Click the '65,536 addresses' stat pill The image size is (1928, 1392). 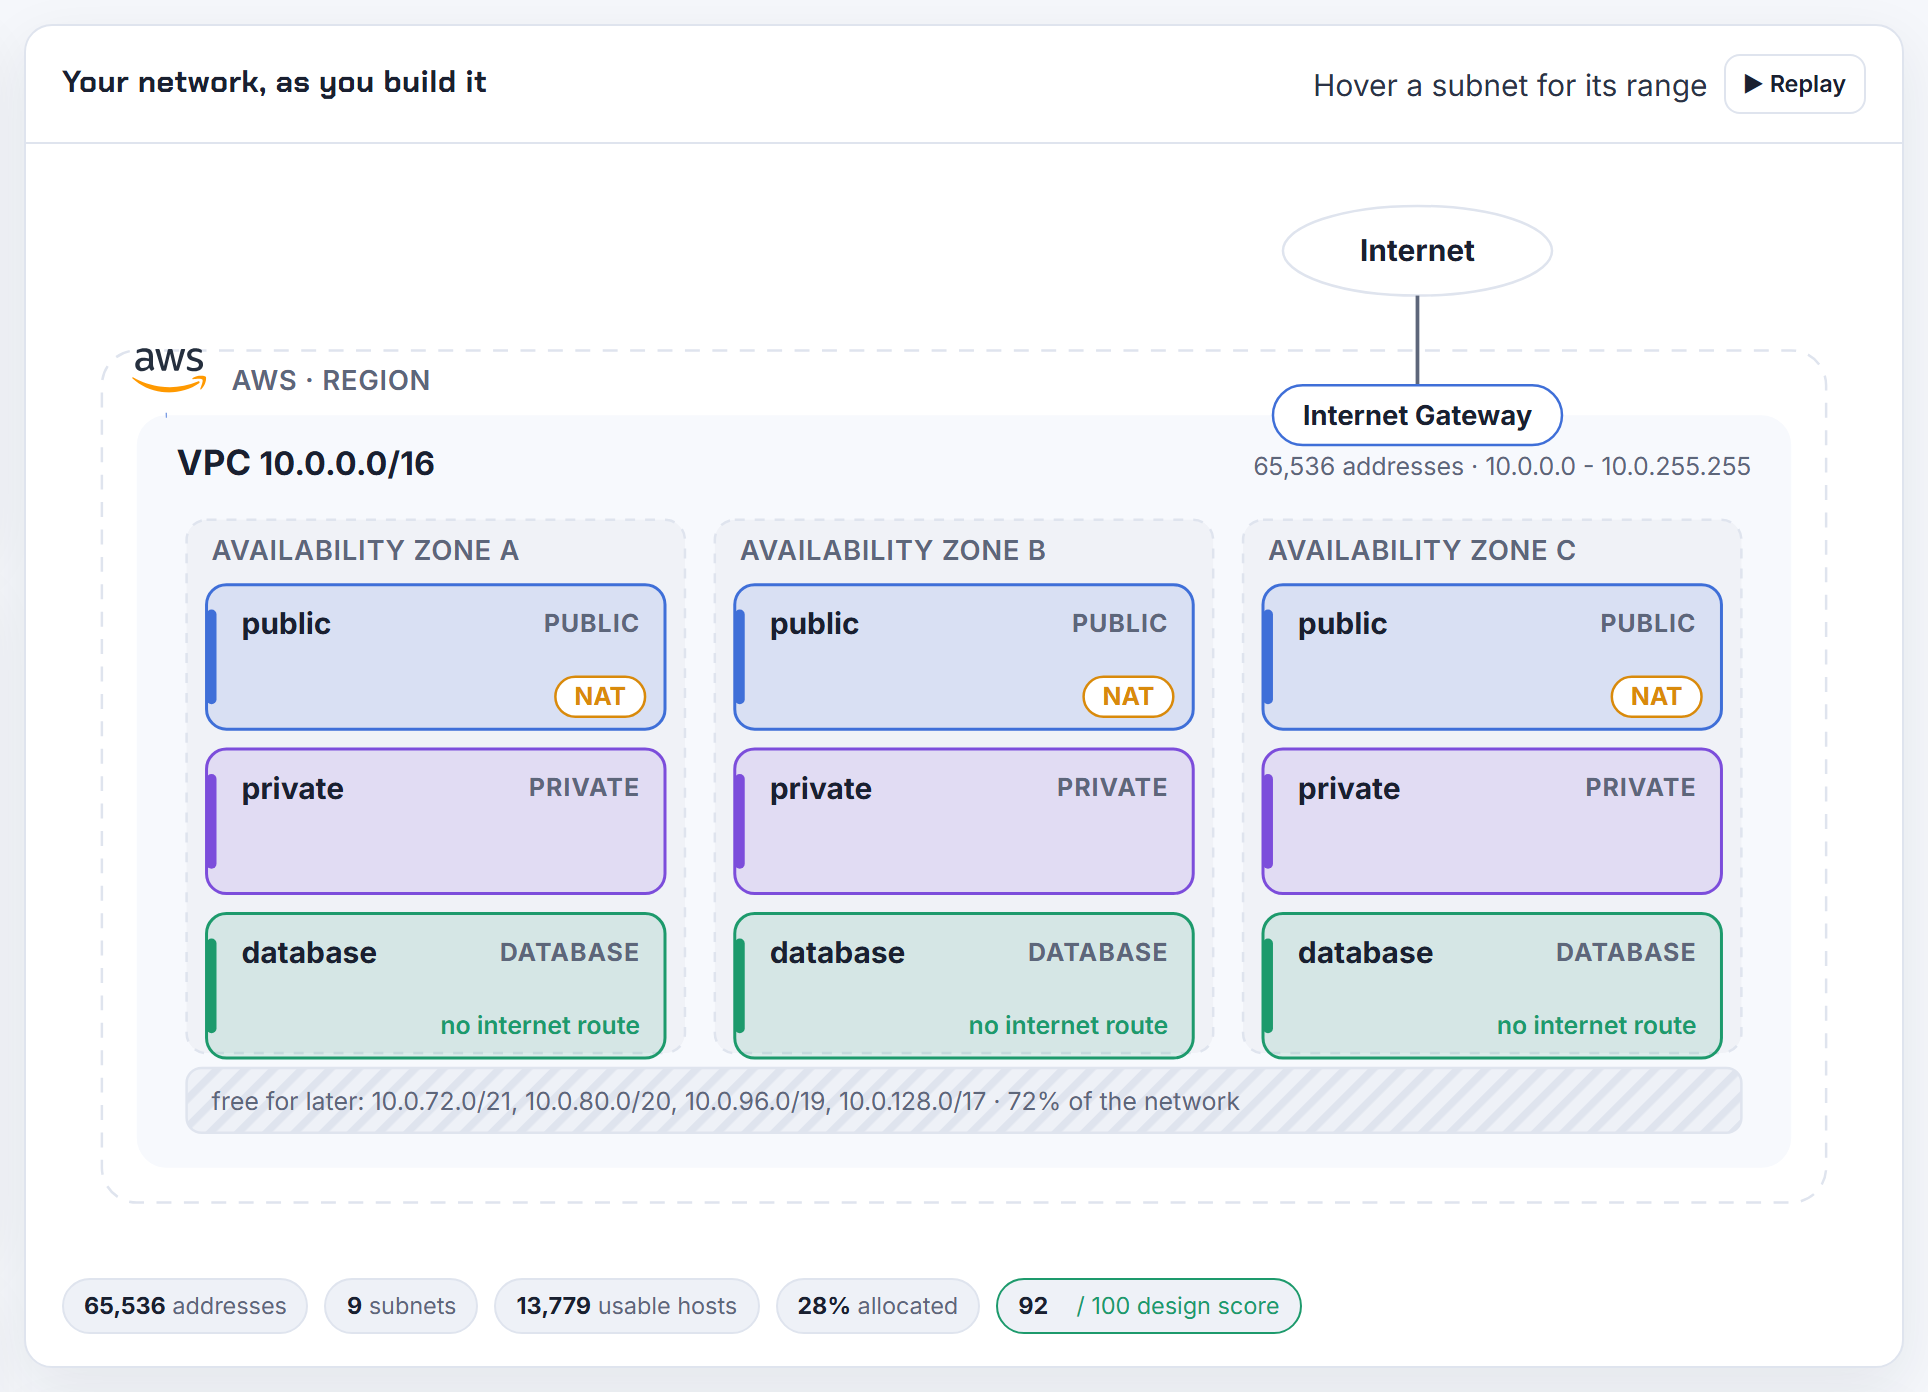click(185, 1306)
